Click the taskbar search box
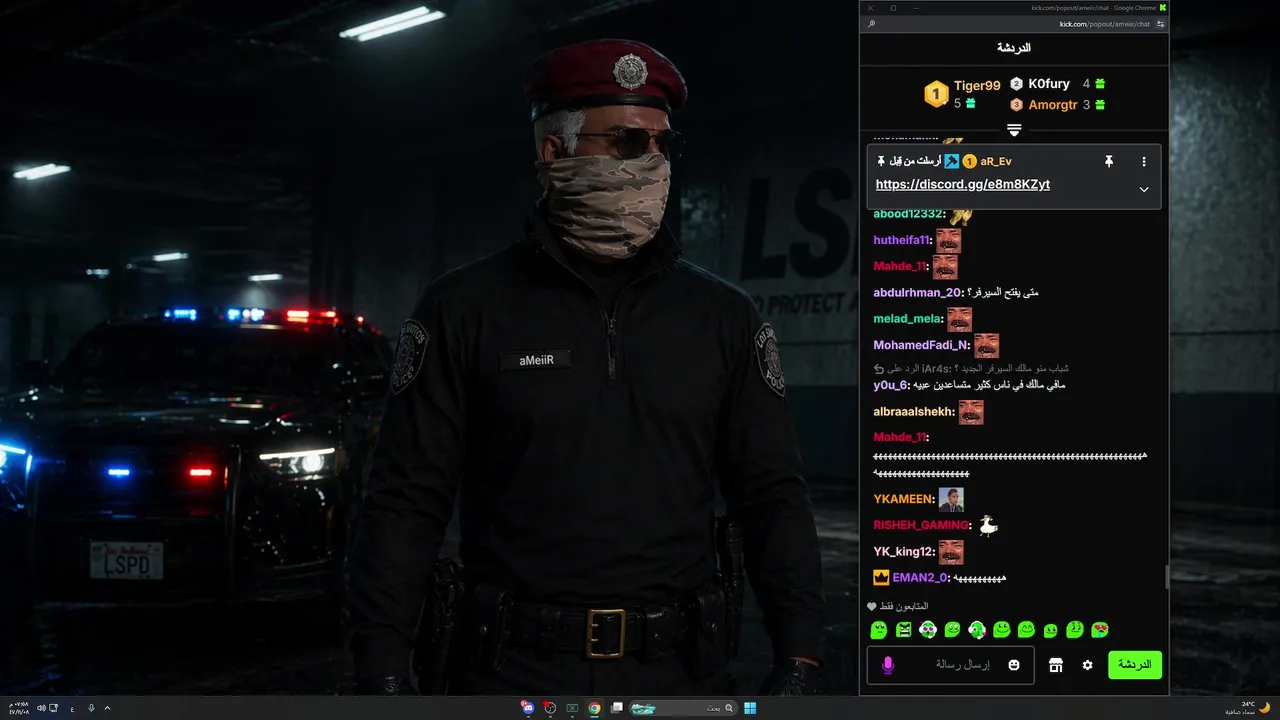Image resolution: width=1280 pixels, height=720 pixels. [684, 708]
